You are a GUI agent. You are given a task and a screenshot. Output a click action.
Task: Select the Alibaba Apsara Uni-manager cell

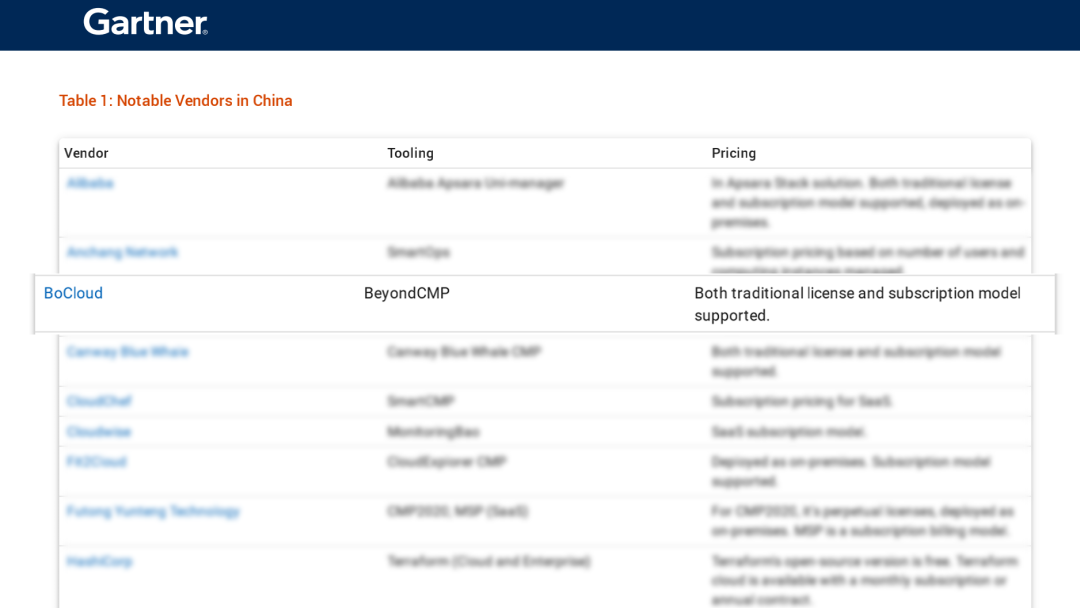click(x=476, y=183)
